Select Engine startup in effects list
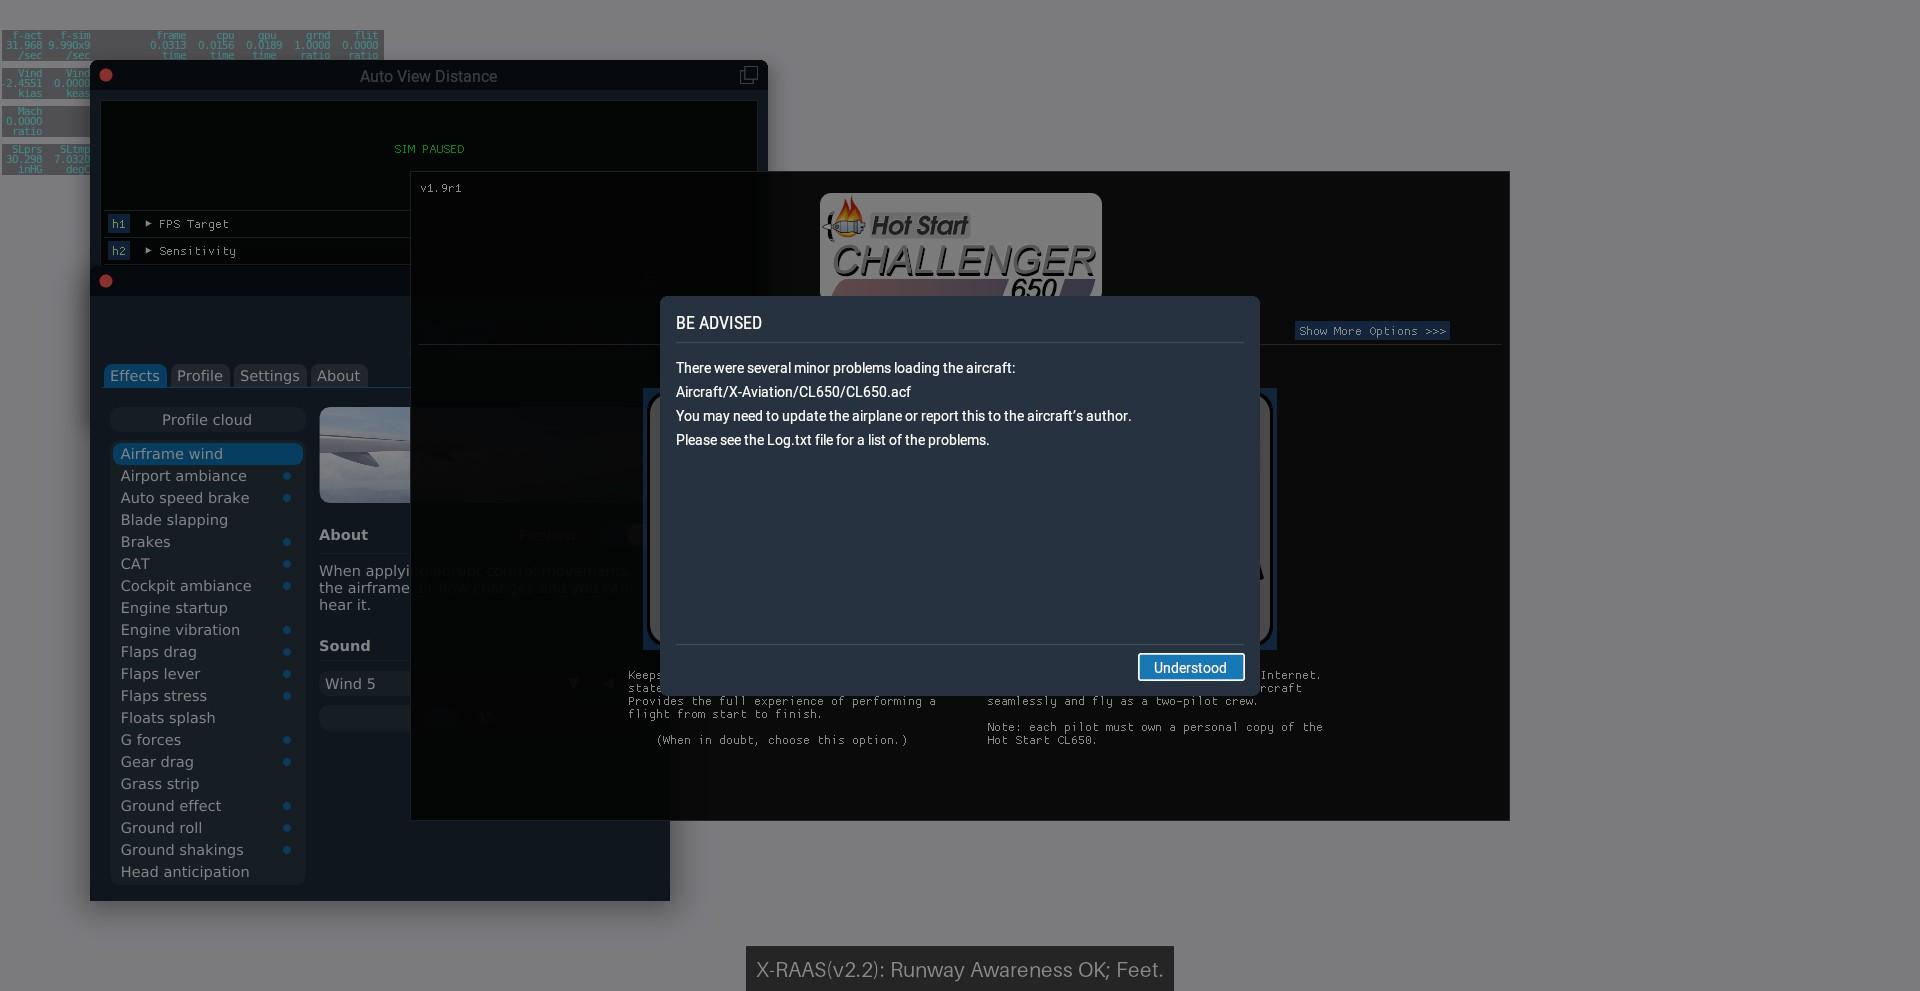 [x=174, y=608]
